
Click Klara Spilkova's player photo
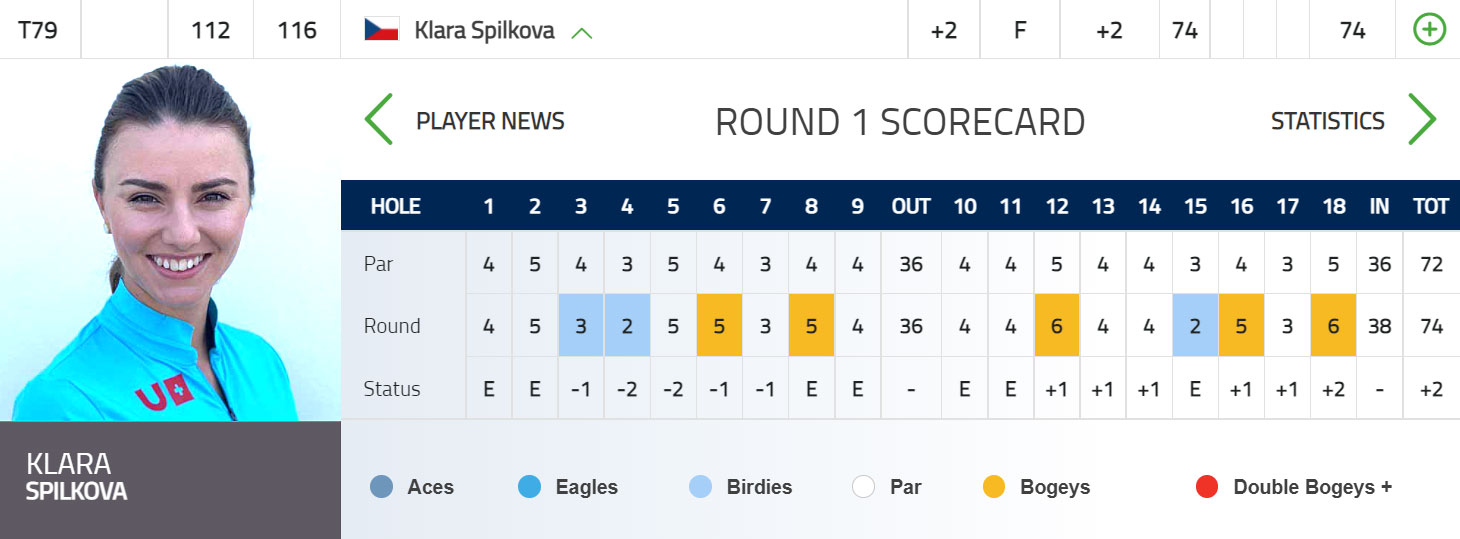(170, 240)
